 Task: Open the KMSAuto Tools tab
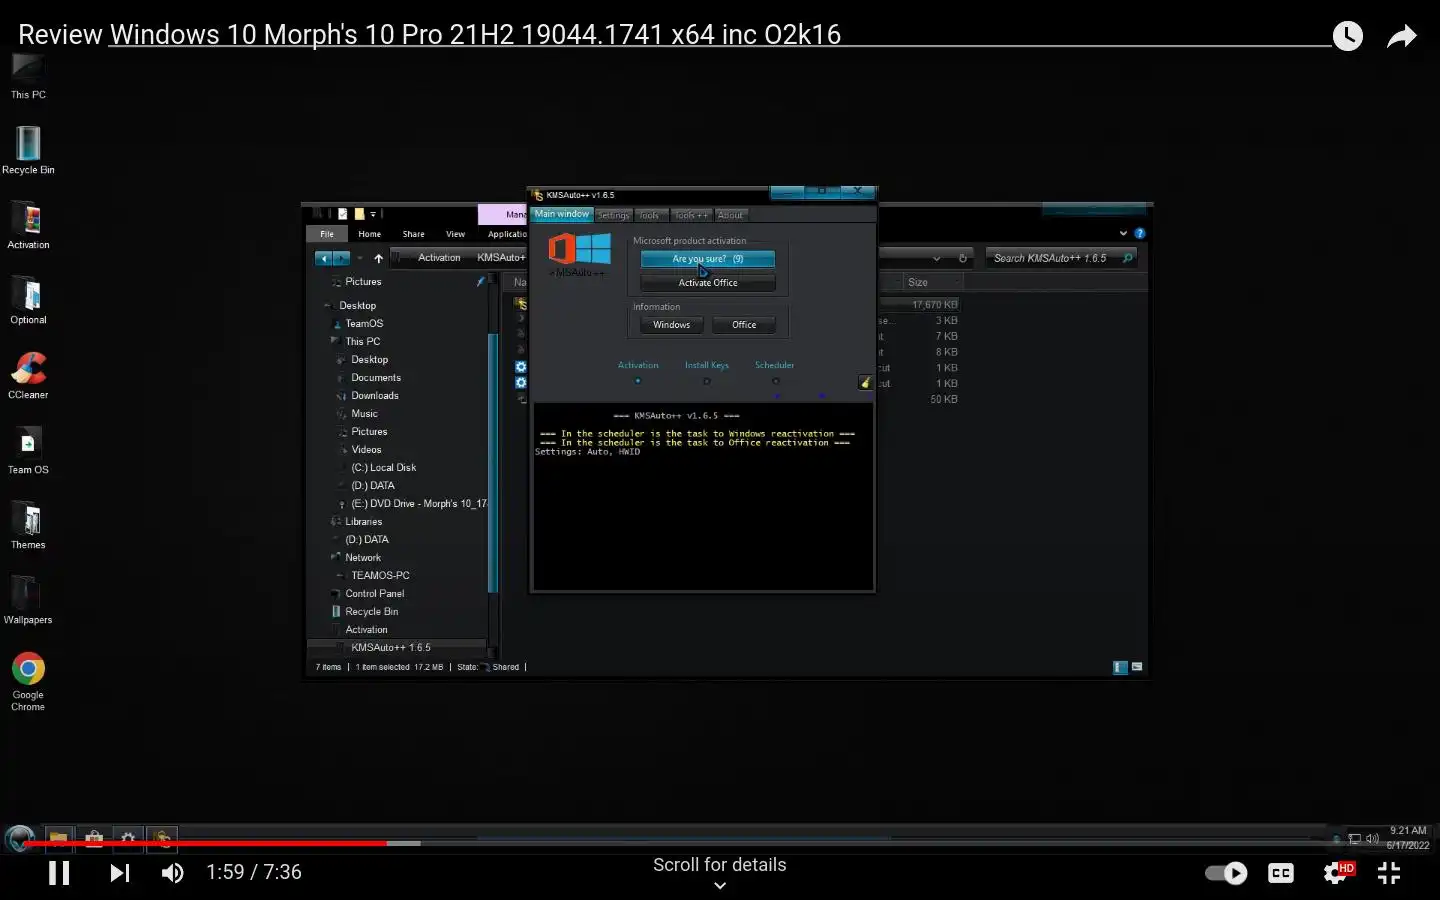[x=649, y=215]
